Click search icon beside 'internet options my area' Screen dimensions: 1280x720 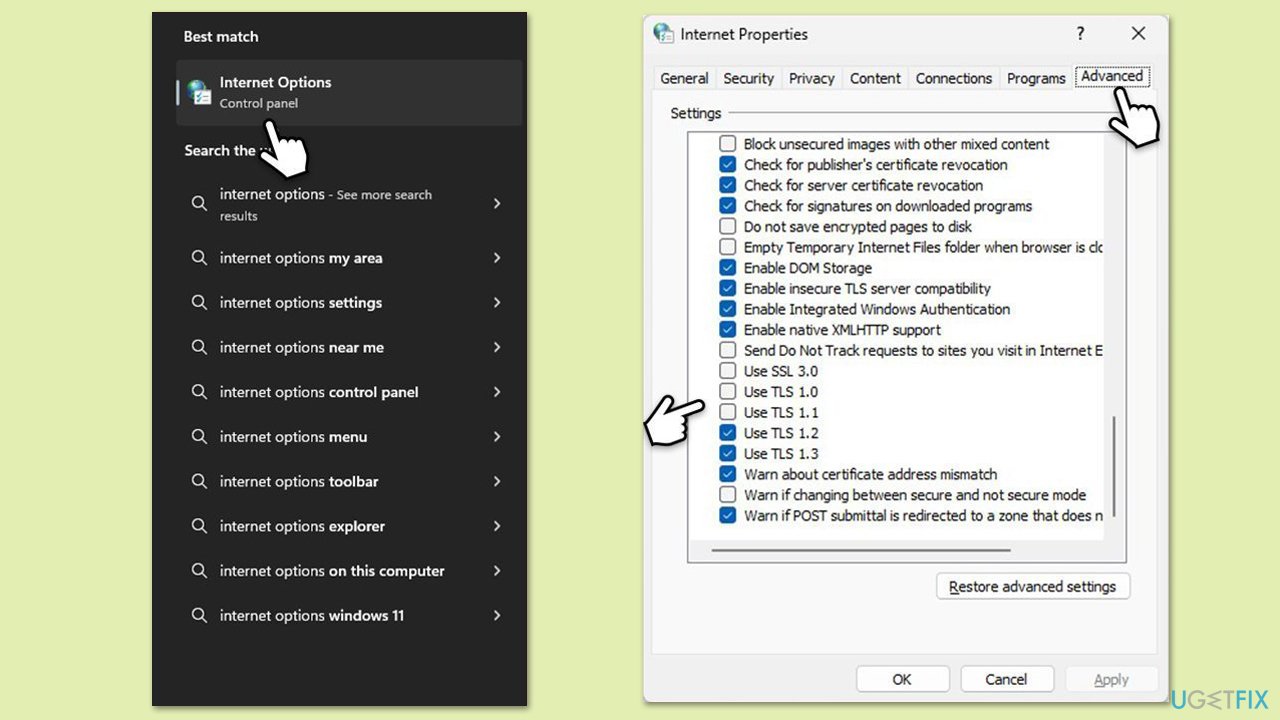199,258
